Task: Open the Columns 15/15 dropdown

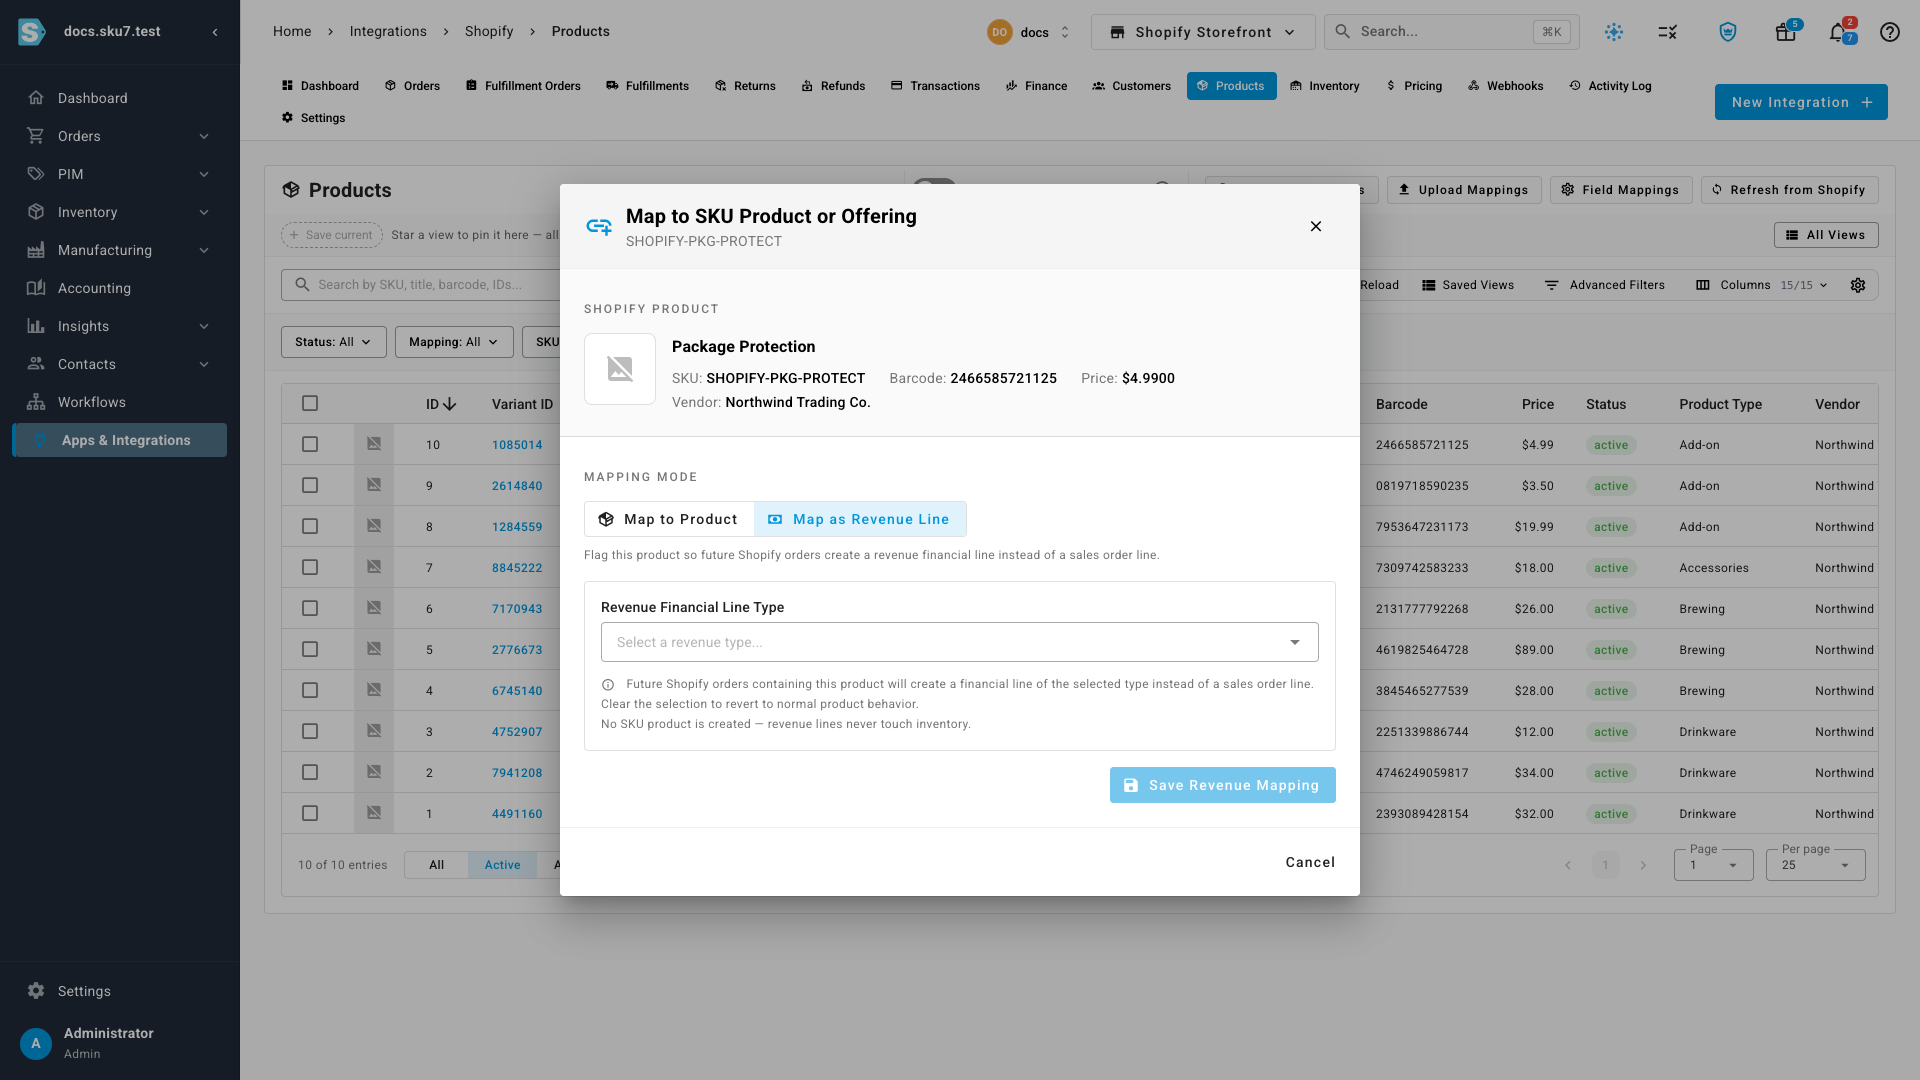Action: click(1762, 285)
